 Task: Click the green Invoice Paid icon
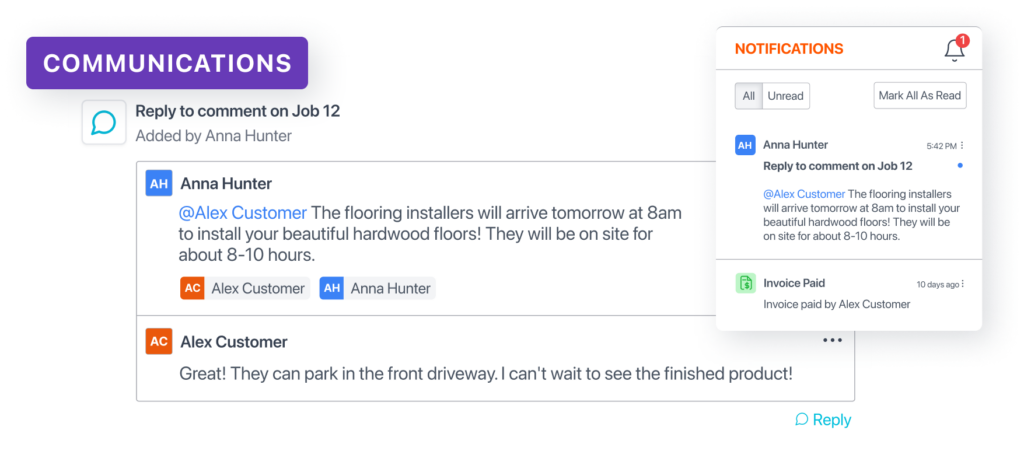click(745, 283)
